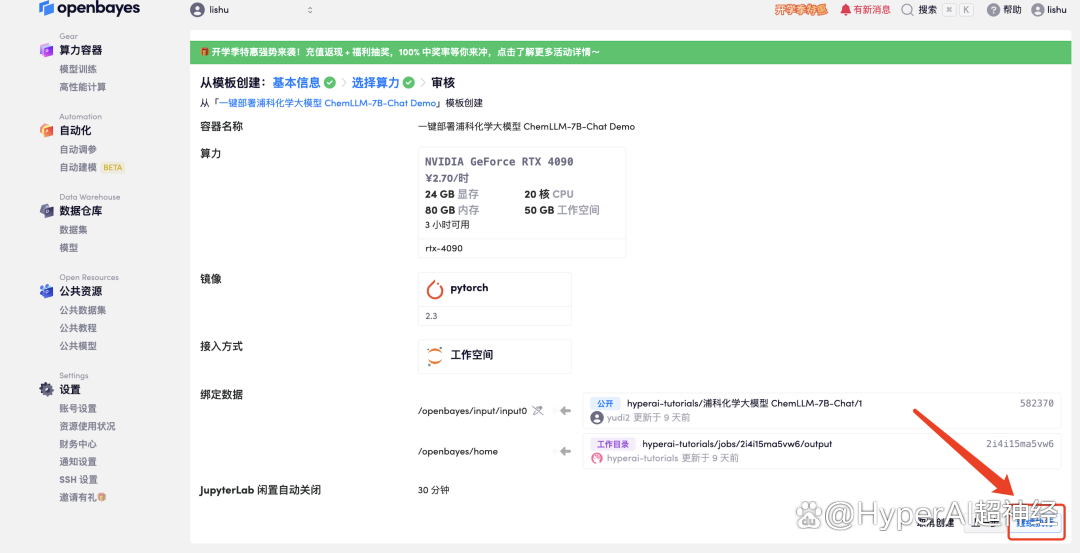Click the 搜索 magnifier icon
This screenshot has height=553, width=1080.
pyautogui.click(x=908, y=10)
